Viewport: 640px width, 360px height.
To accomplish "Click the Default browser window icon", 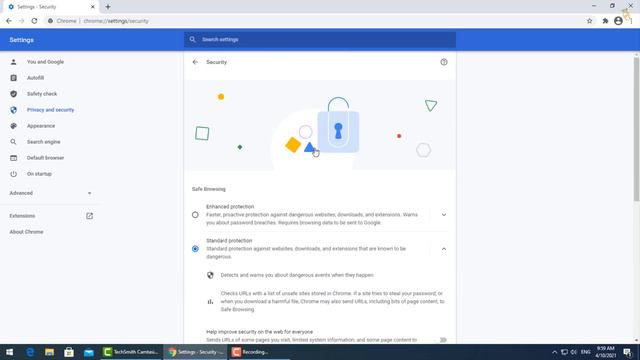I will 13,158.
